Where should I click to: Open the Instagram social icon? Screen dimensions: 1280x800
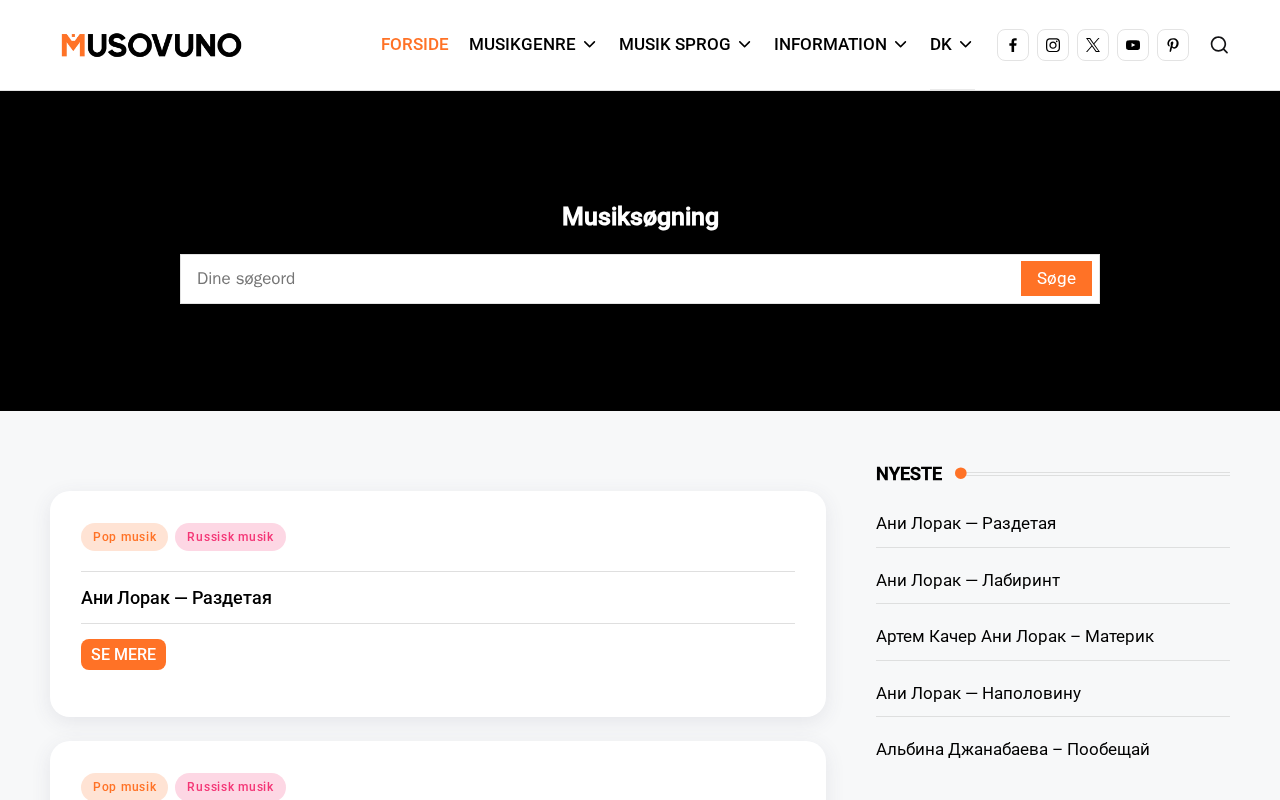[x=1053, y=45]
